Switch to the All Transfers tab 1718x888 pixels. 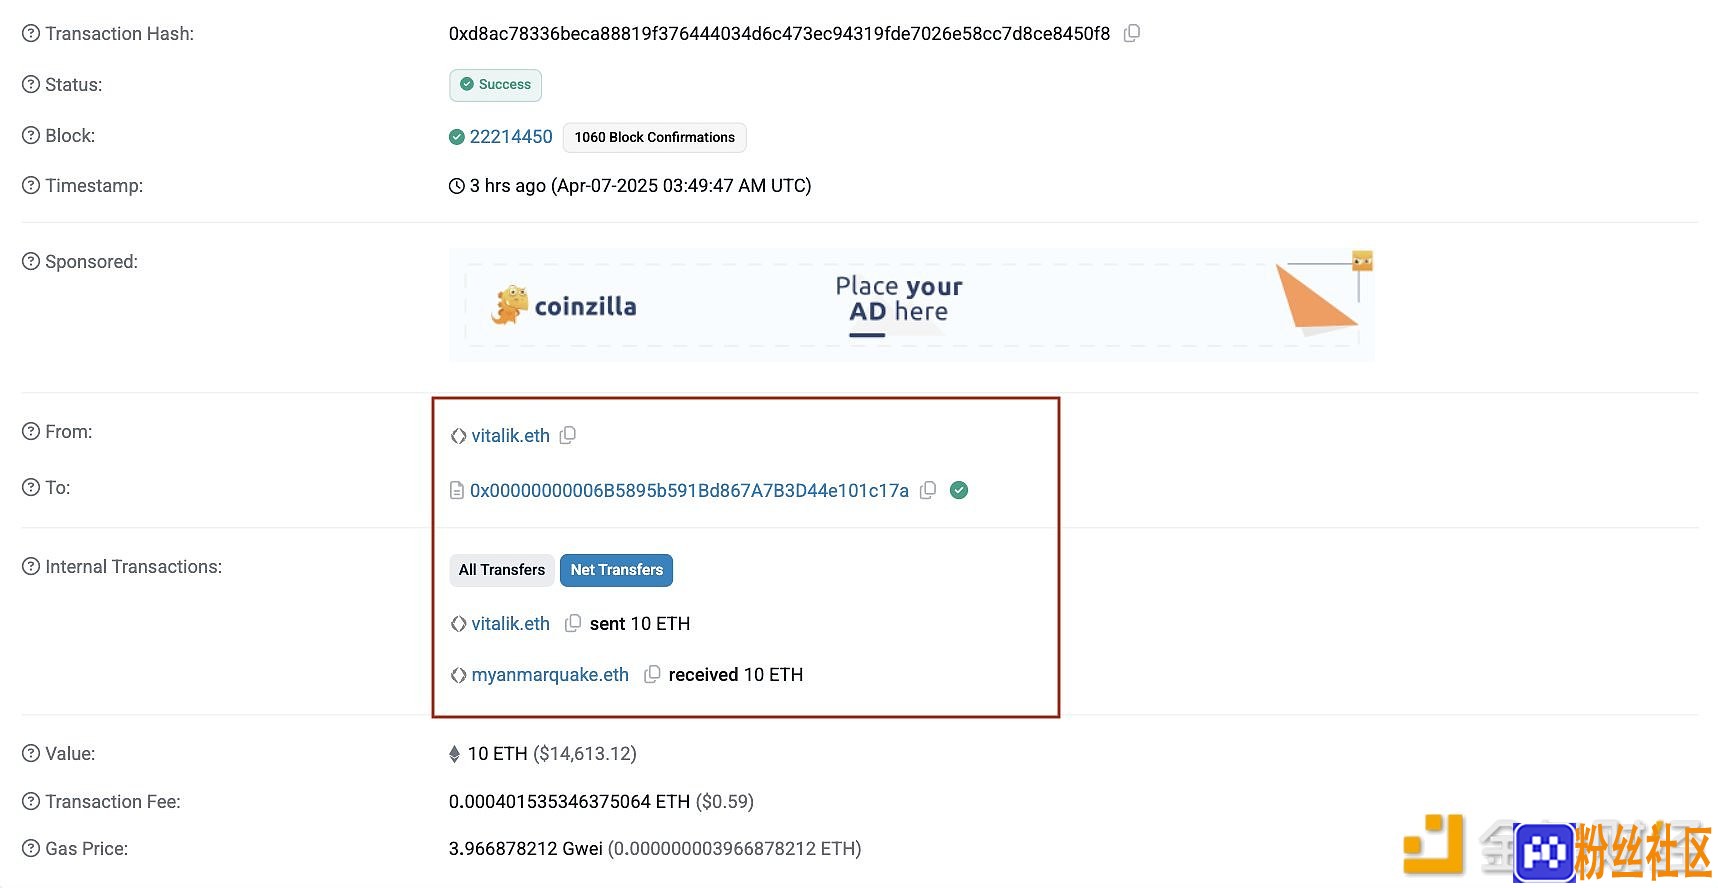[502, 570]
